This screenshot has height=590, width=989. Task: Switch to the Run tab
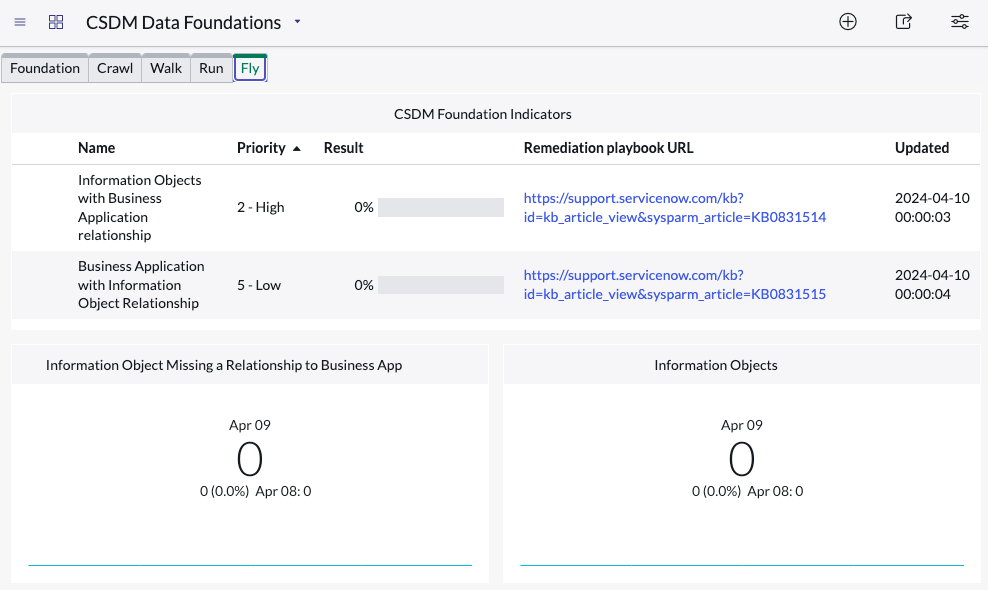coord(211,68)
